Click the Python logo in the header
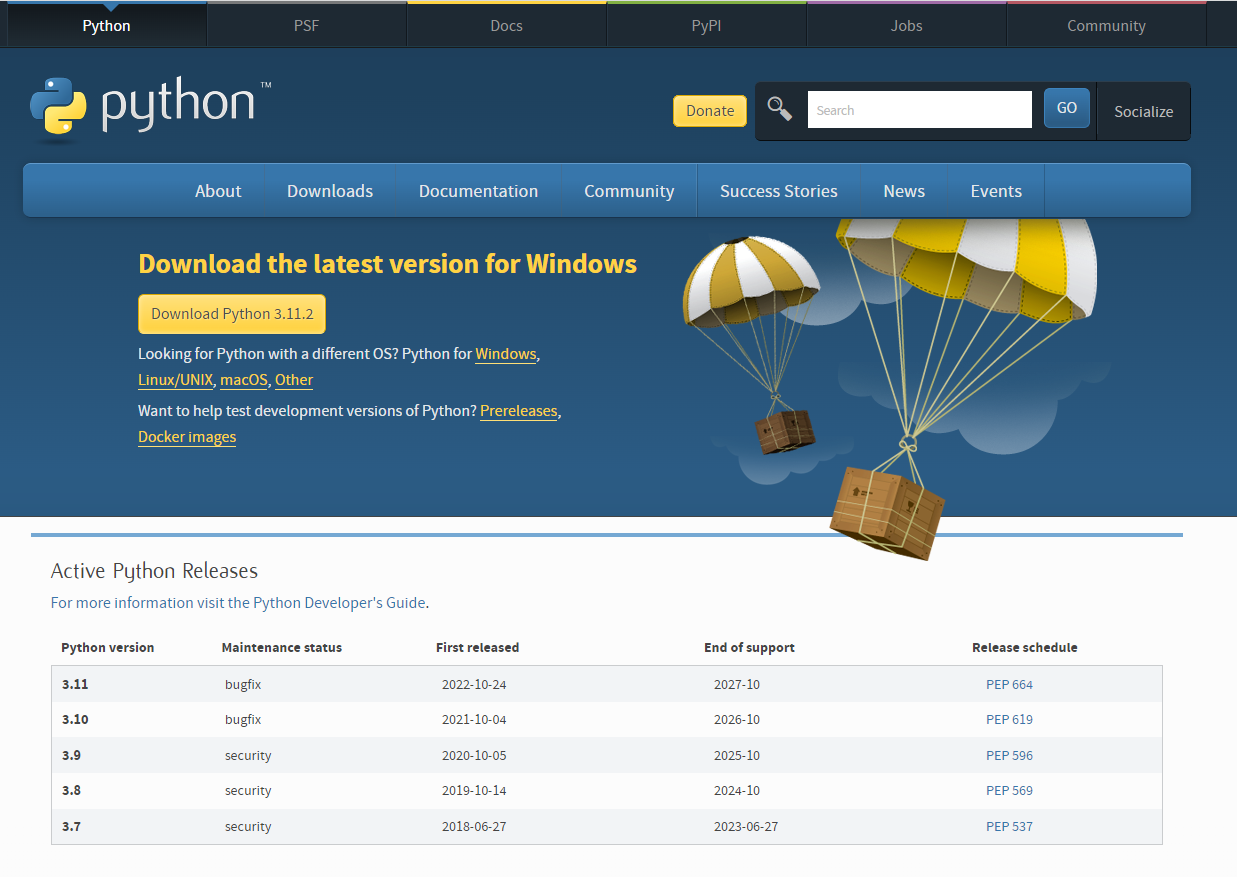This screenshot has height=877, width=1237. click(150, 109)
